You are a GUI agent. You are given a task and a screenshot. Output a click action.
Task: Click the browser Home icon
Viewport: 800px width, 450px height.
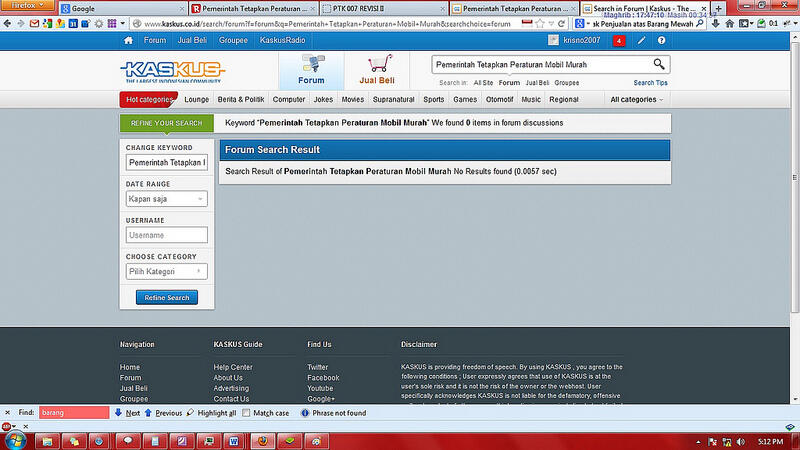click(x=730, y=23)
